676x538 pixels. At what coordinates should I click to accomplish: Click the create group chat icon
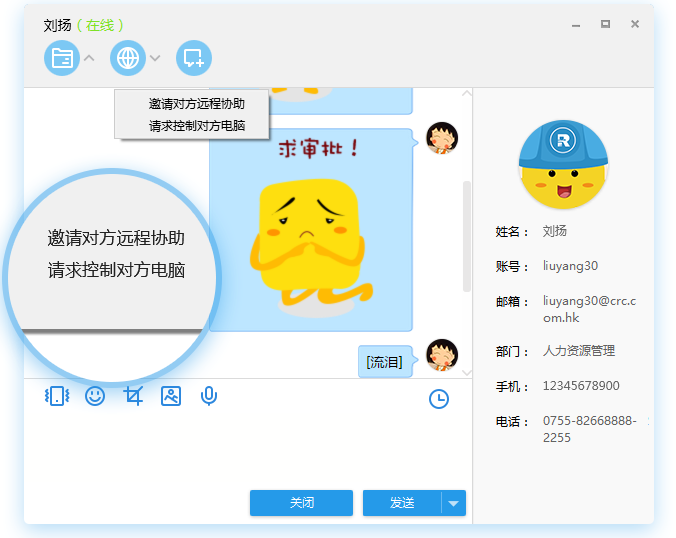pos(194,58)
